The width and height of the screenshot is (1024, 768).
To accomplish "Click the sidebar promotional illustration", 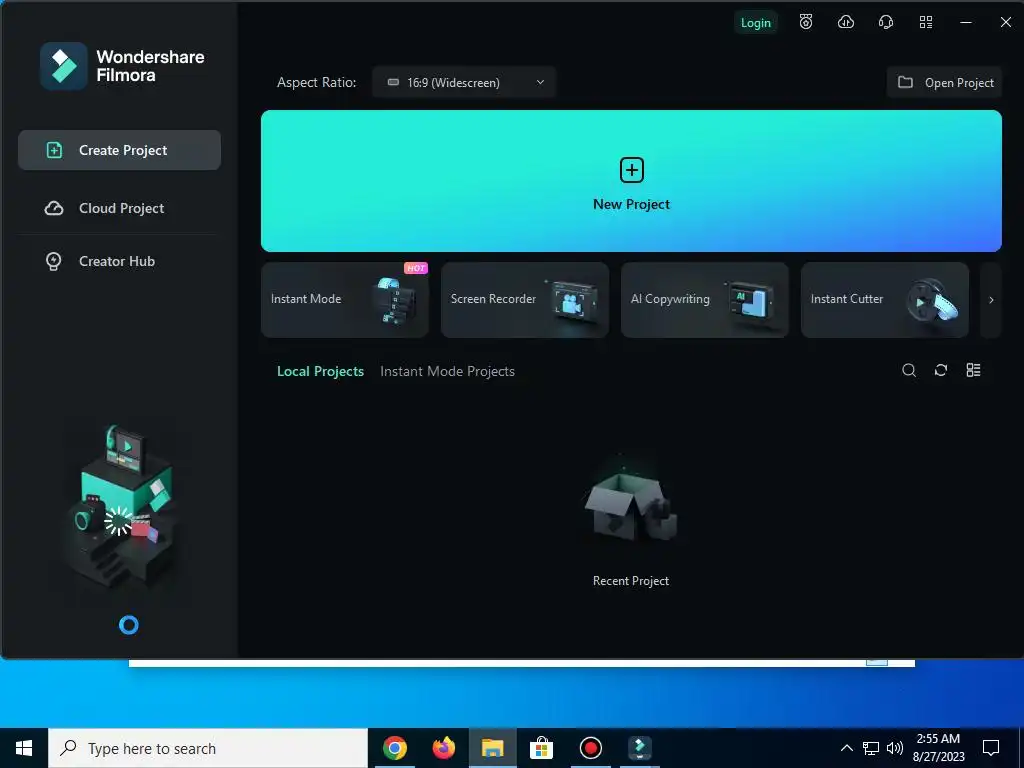I will click(120, 507).
